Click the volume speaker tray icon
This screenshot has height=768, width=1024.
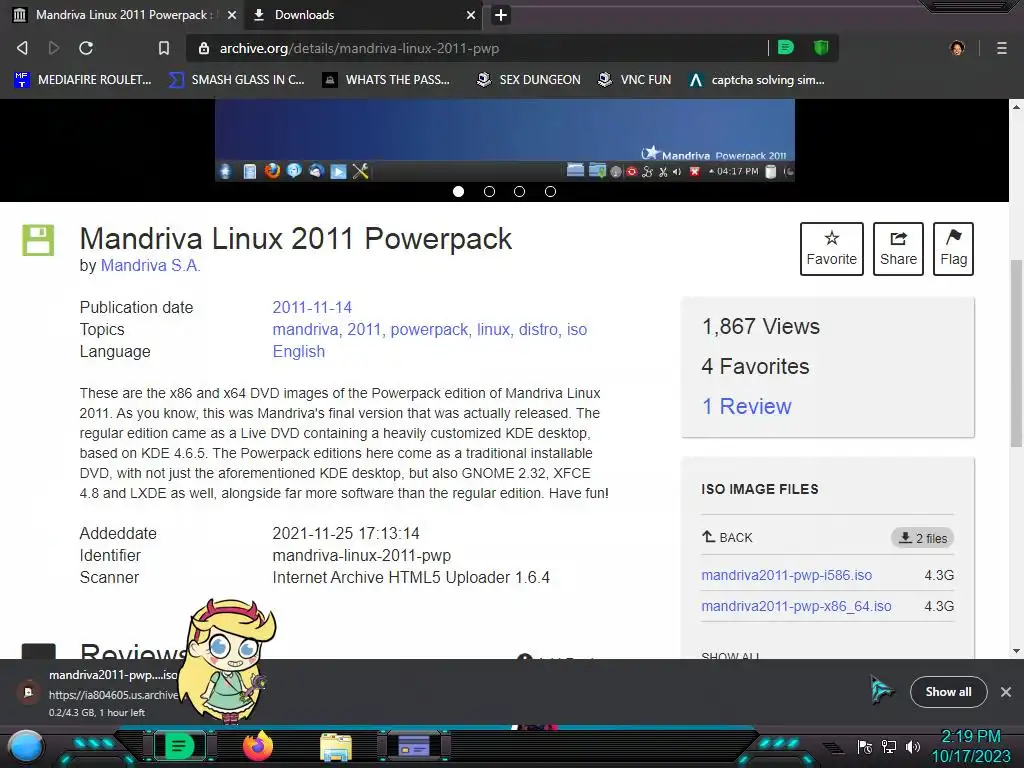tap(912, 747)
